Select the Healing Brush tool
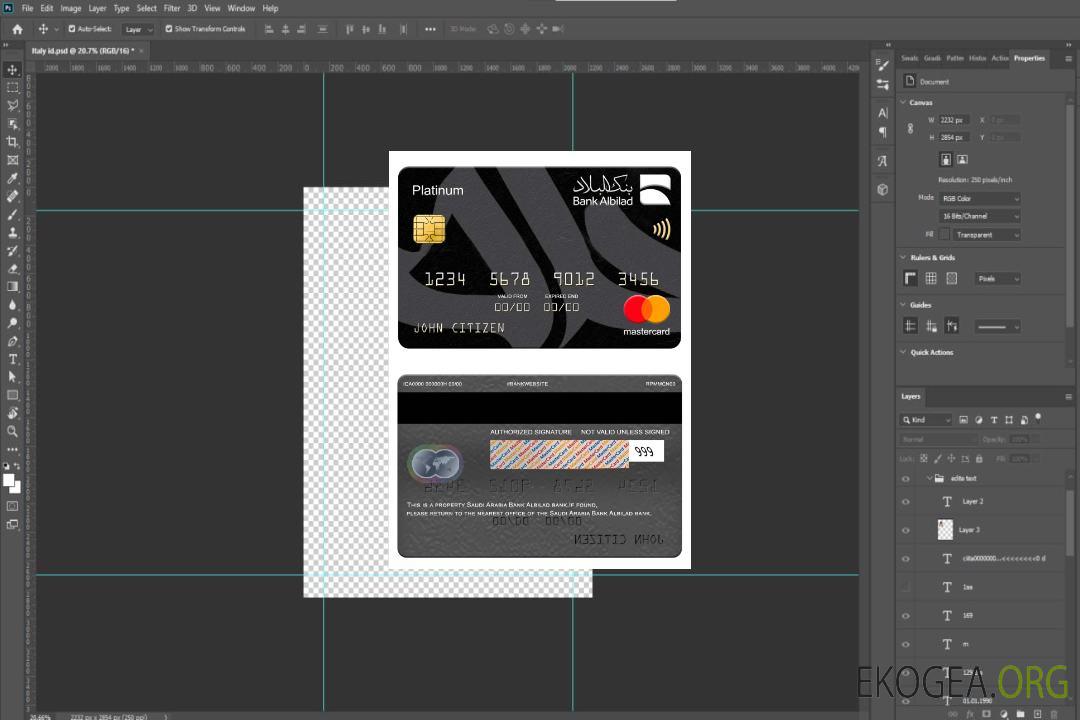The image size is (1080, 720). coord(12,196)
